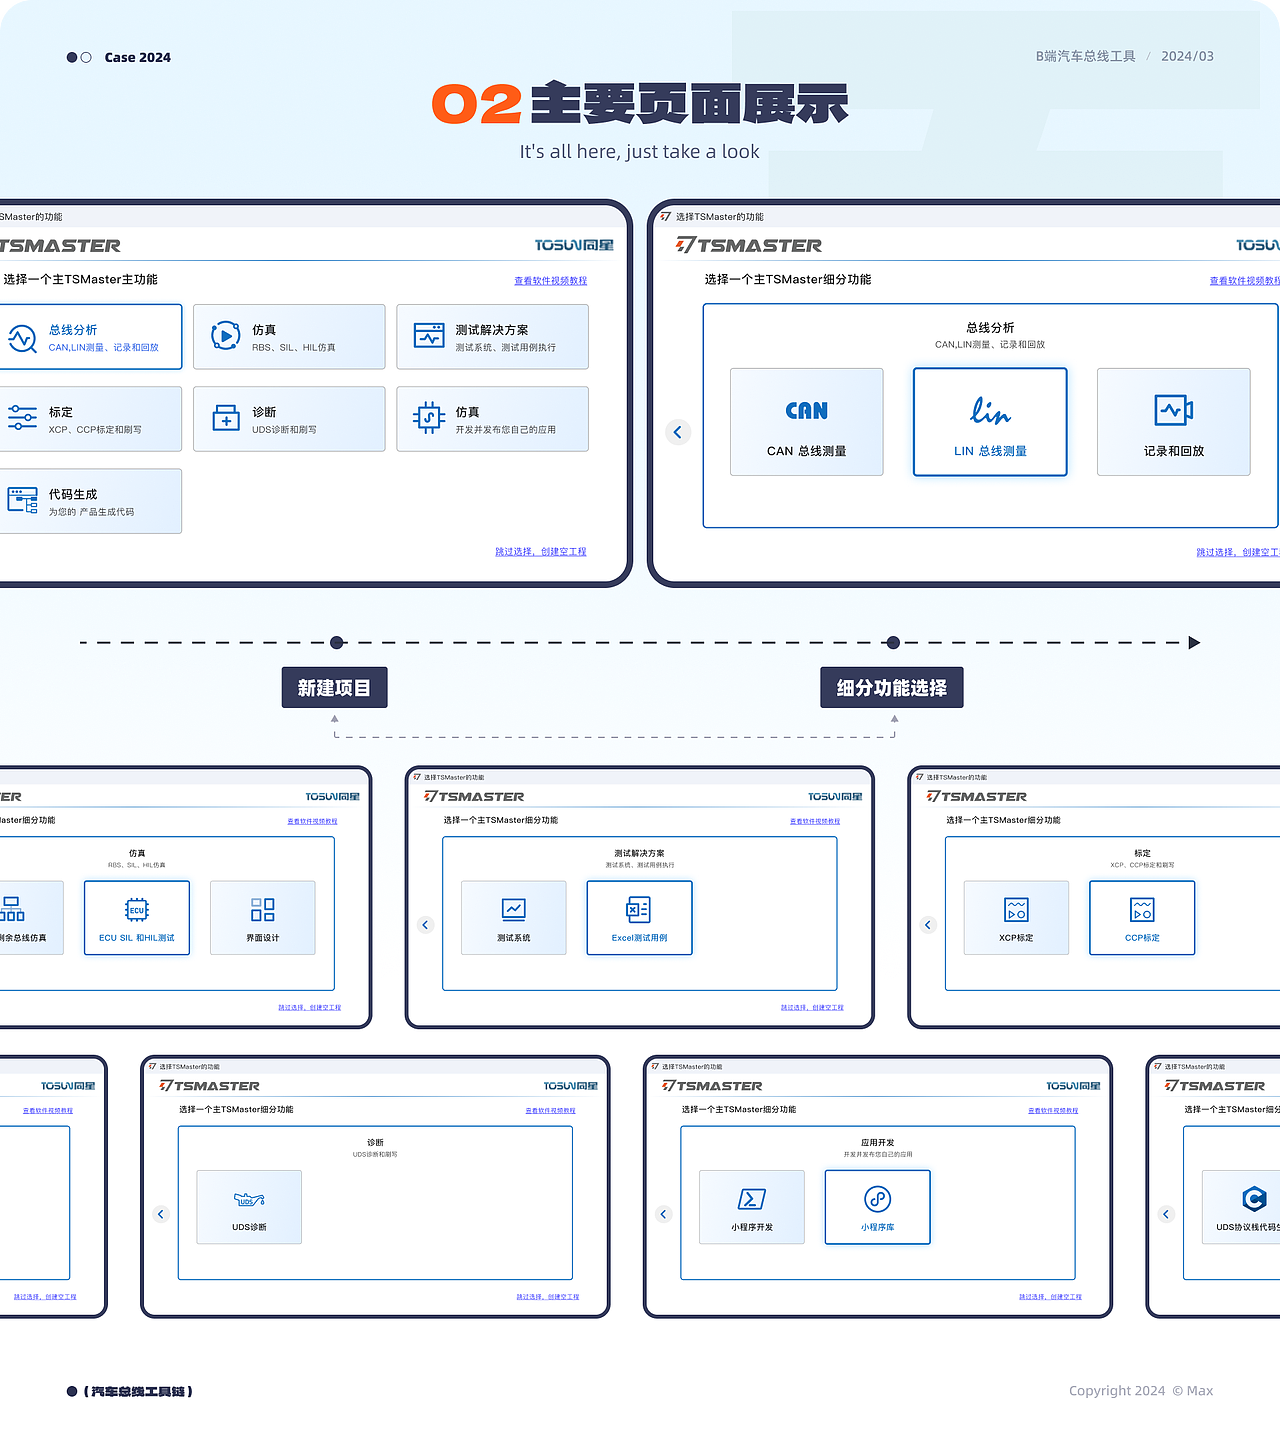1280x1434 pixels.
Task: Click the "It's all here, just take a look" subtitle
Action: tap(639, 152)
